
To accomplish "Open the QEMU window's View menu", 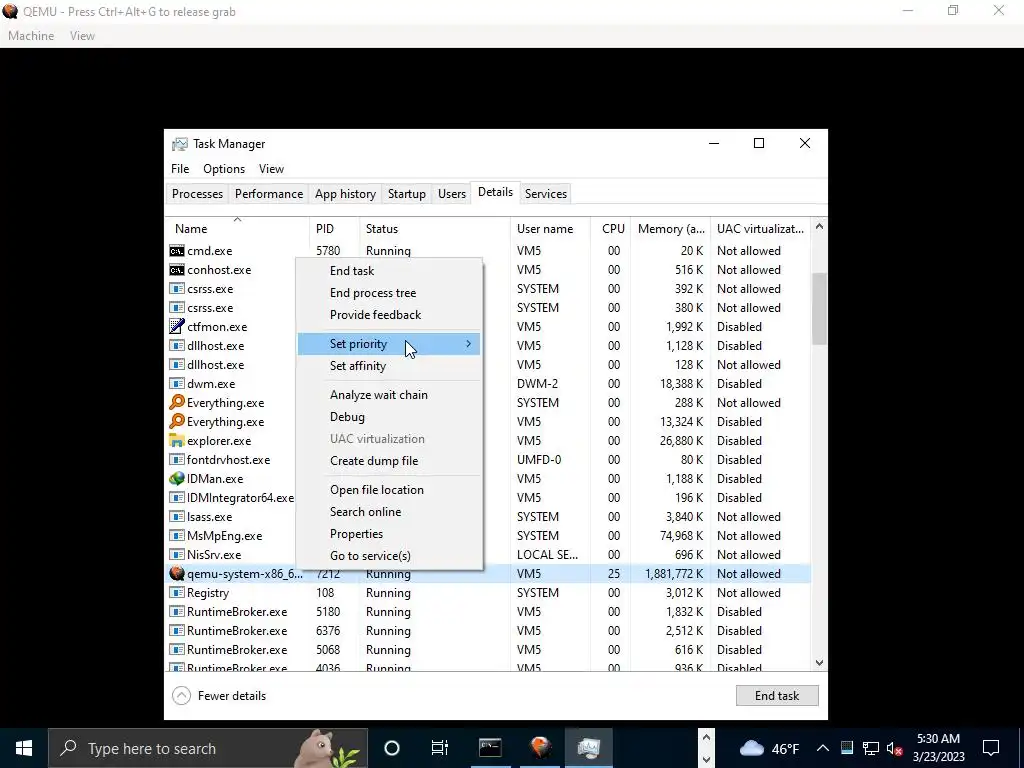I will [82, 36].
